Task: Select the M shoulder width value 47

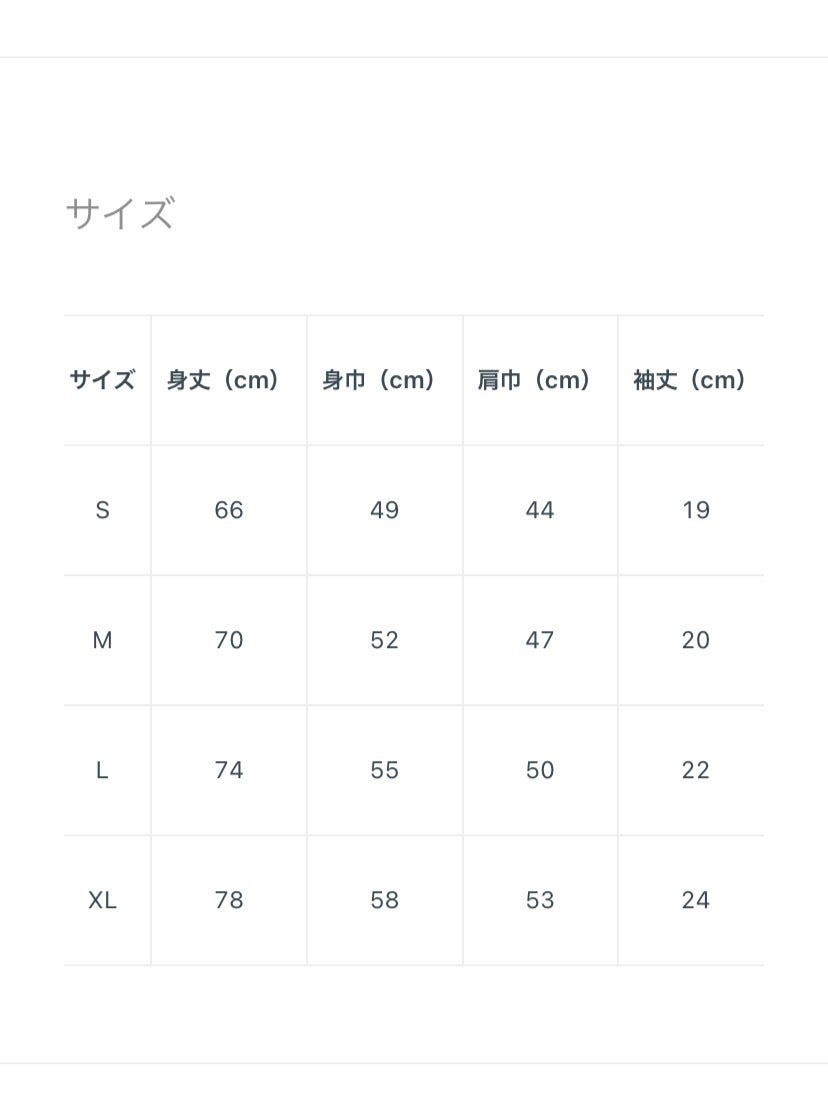Action: (x=540, y=640)
